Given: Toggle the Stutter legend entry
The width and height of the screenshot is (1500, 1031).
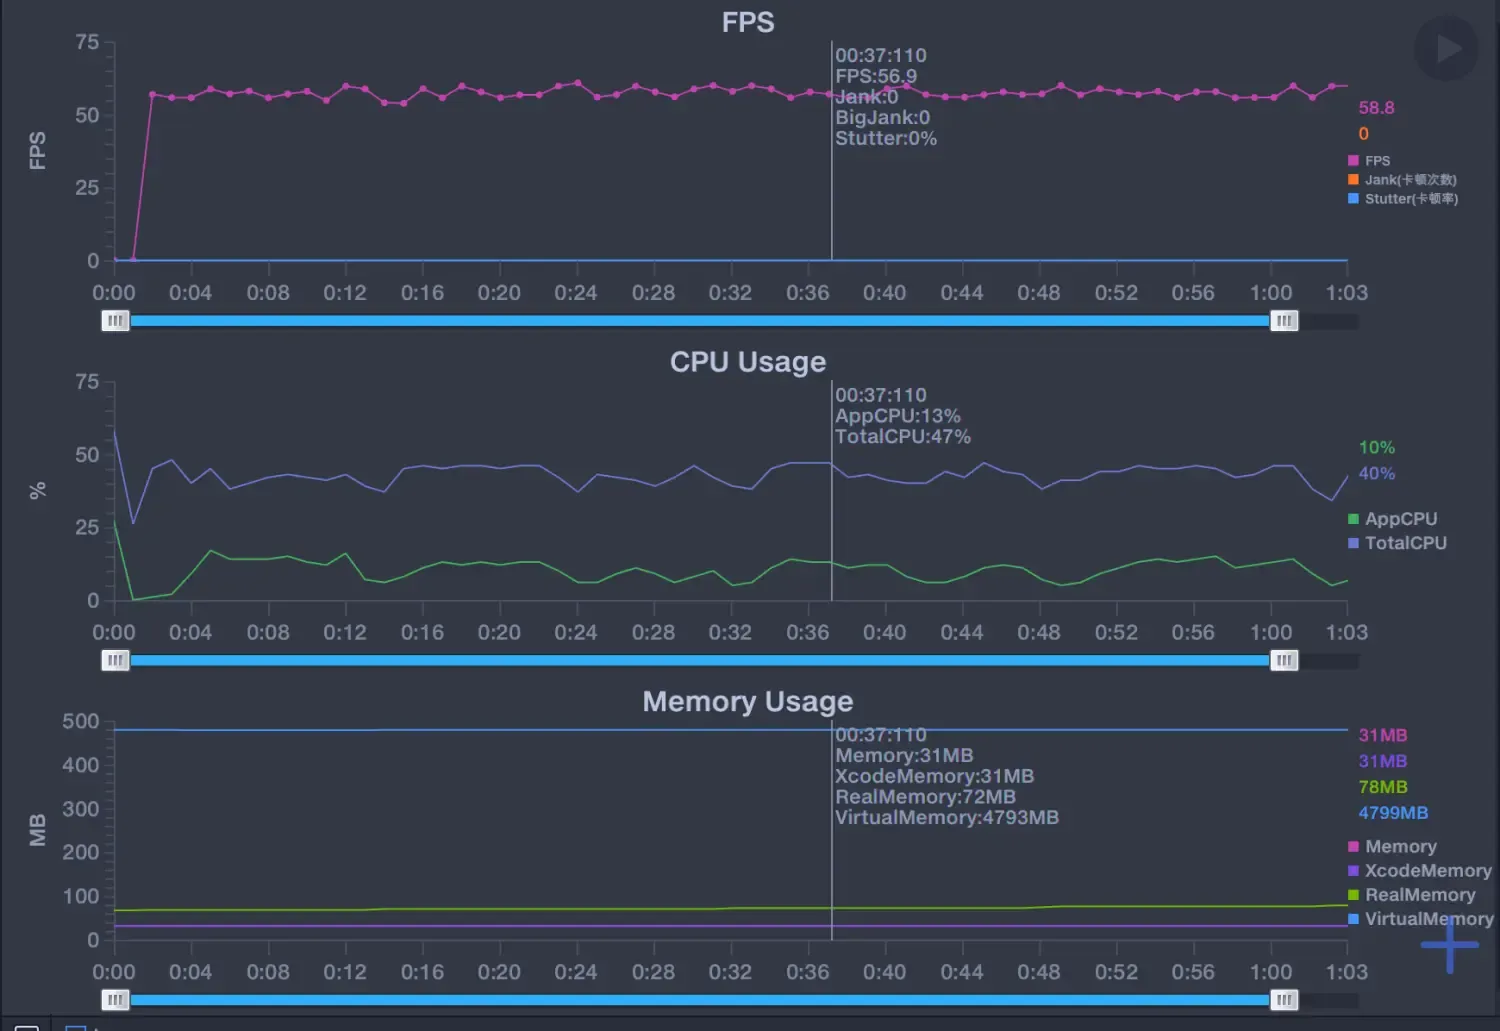Looking at the screenshot, I should (1403, 199).
